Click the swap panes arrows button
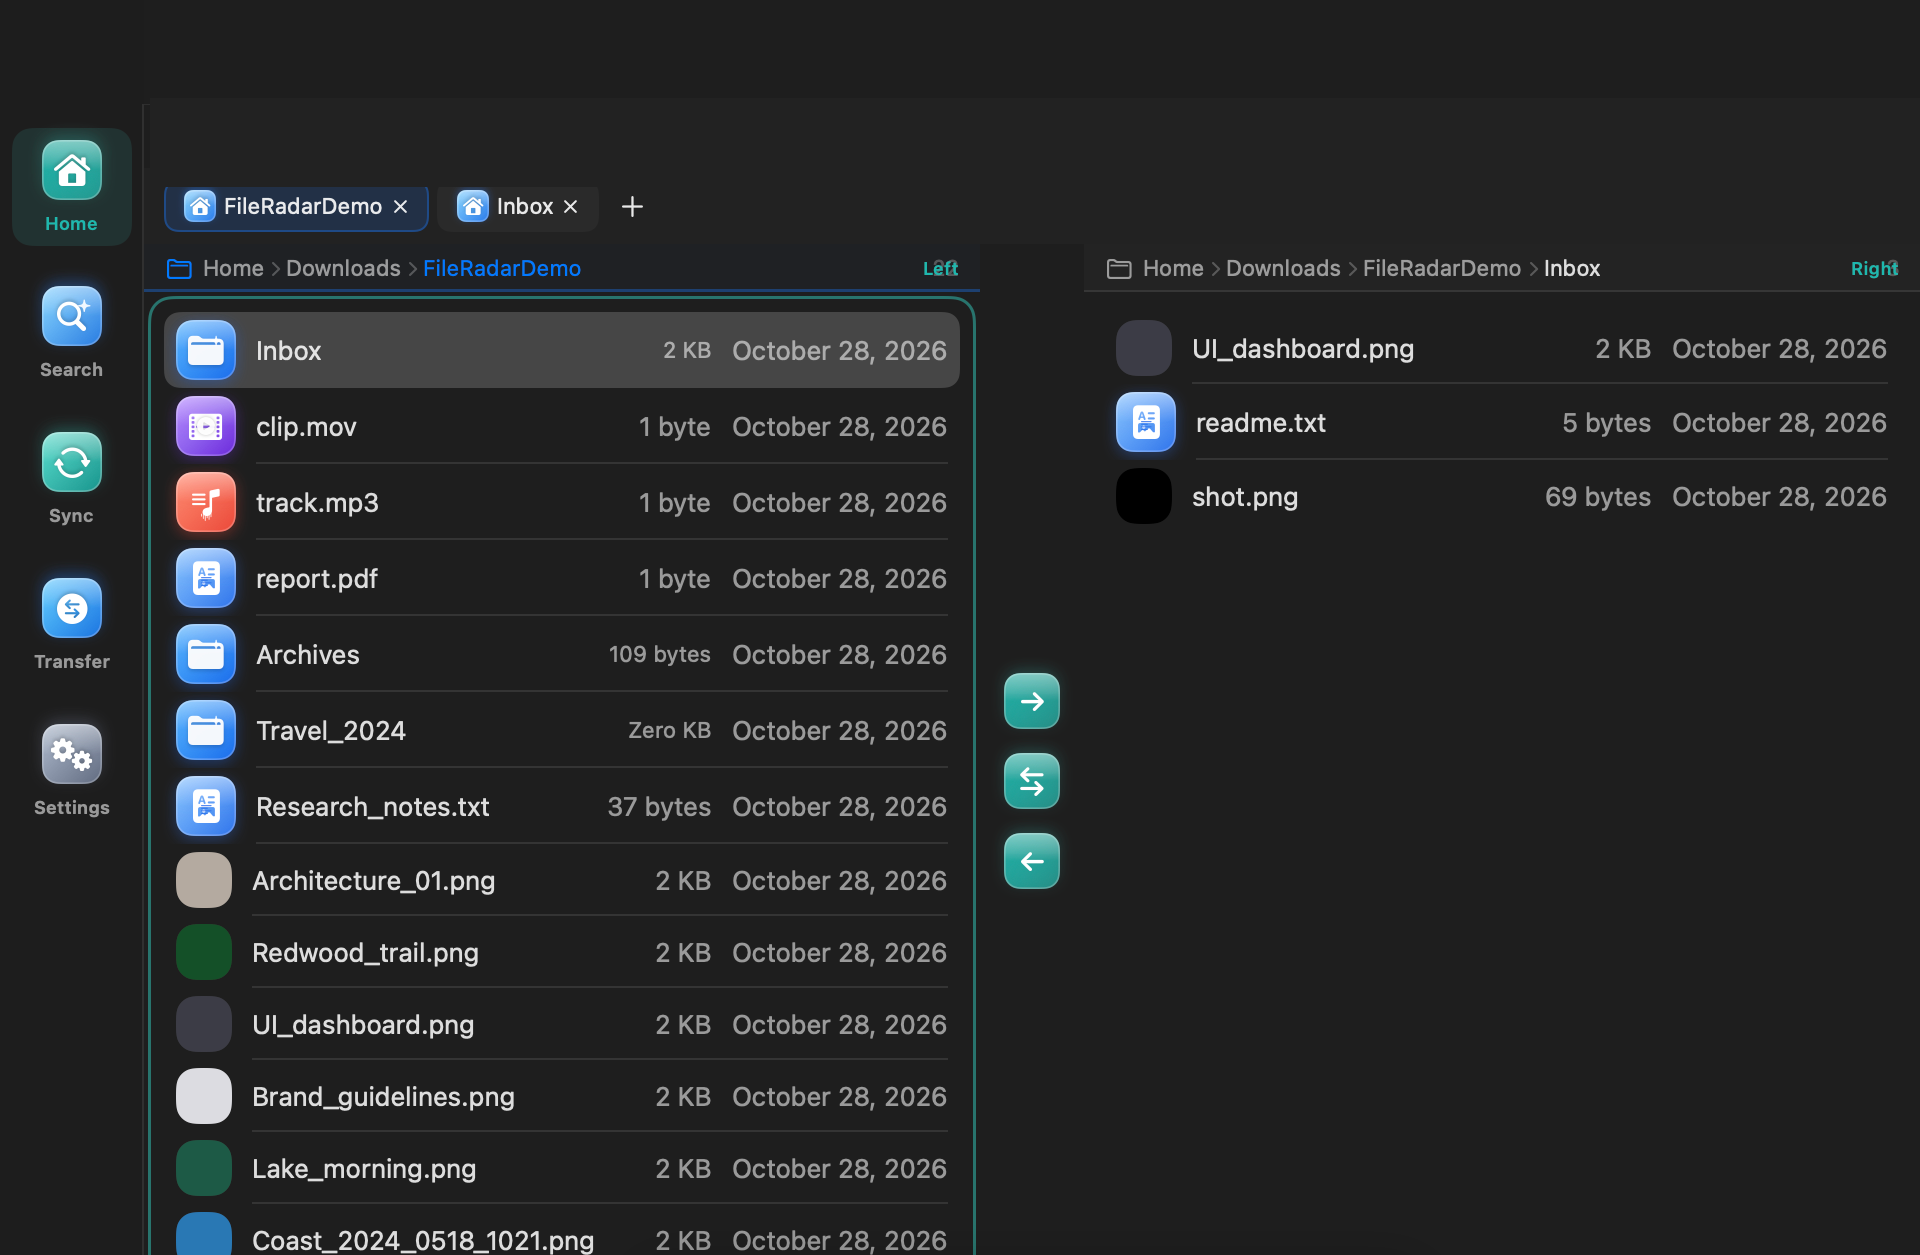This screenshot has width=1920, height=1255. [x=1031, y=781]
